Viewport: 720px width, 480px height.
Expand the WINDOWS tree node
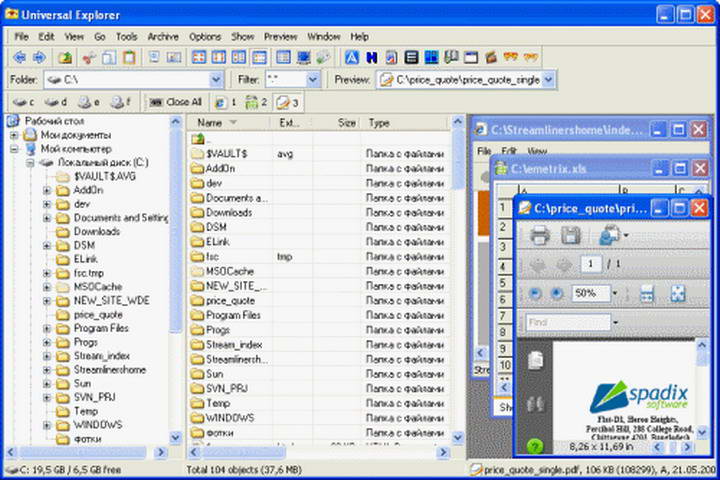[x=47, y=425]
